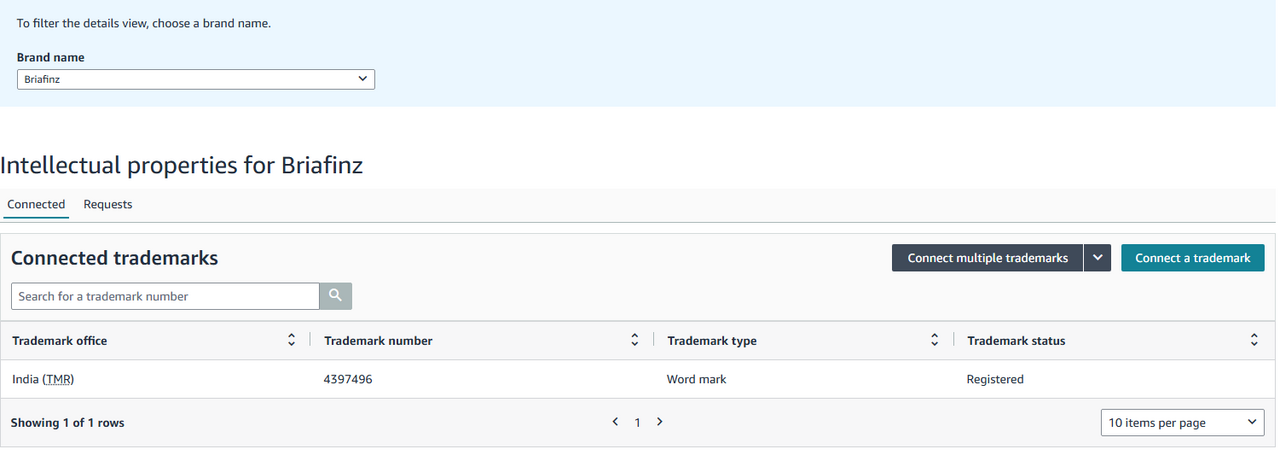Sort by Trademark status column arrows
This screenshot has height=455, width=1280.
(x=1254, y=340)
